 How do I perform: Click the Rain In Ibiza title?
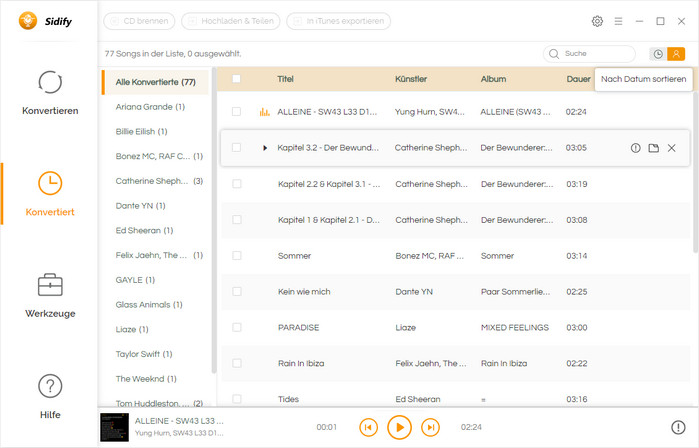(x=301, y=364)
